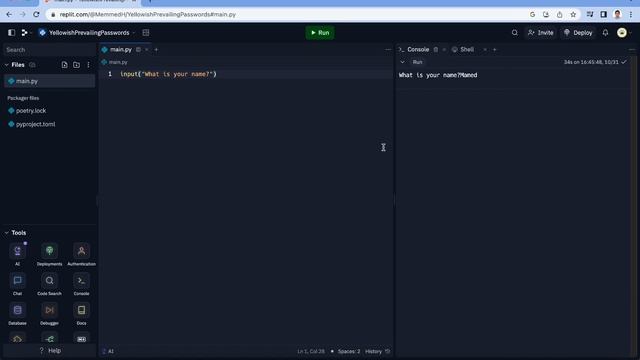
Task: Create a new folder with the folder icon
Action: [x=76, y=65]
